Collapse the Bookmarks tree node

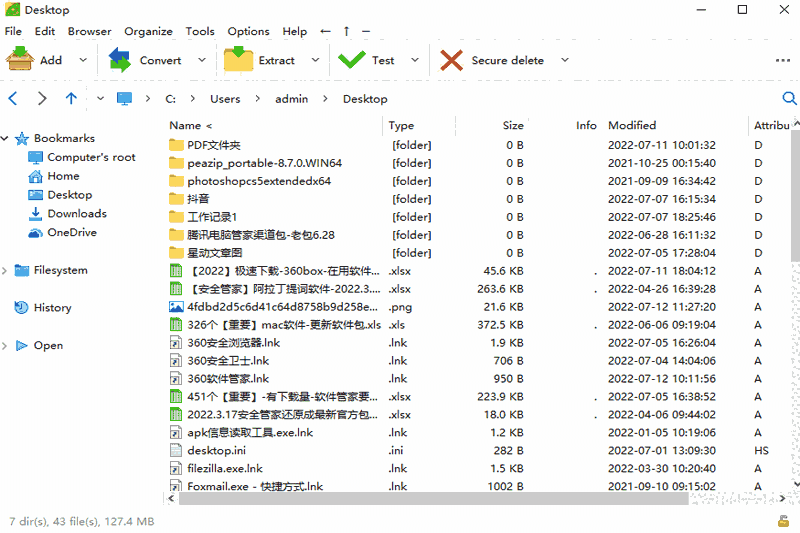5,138
